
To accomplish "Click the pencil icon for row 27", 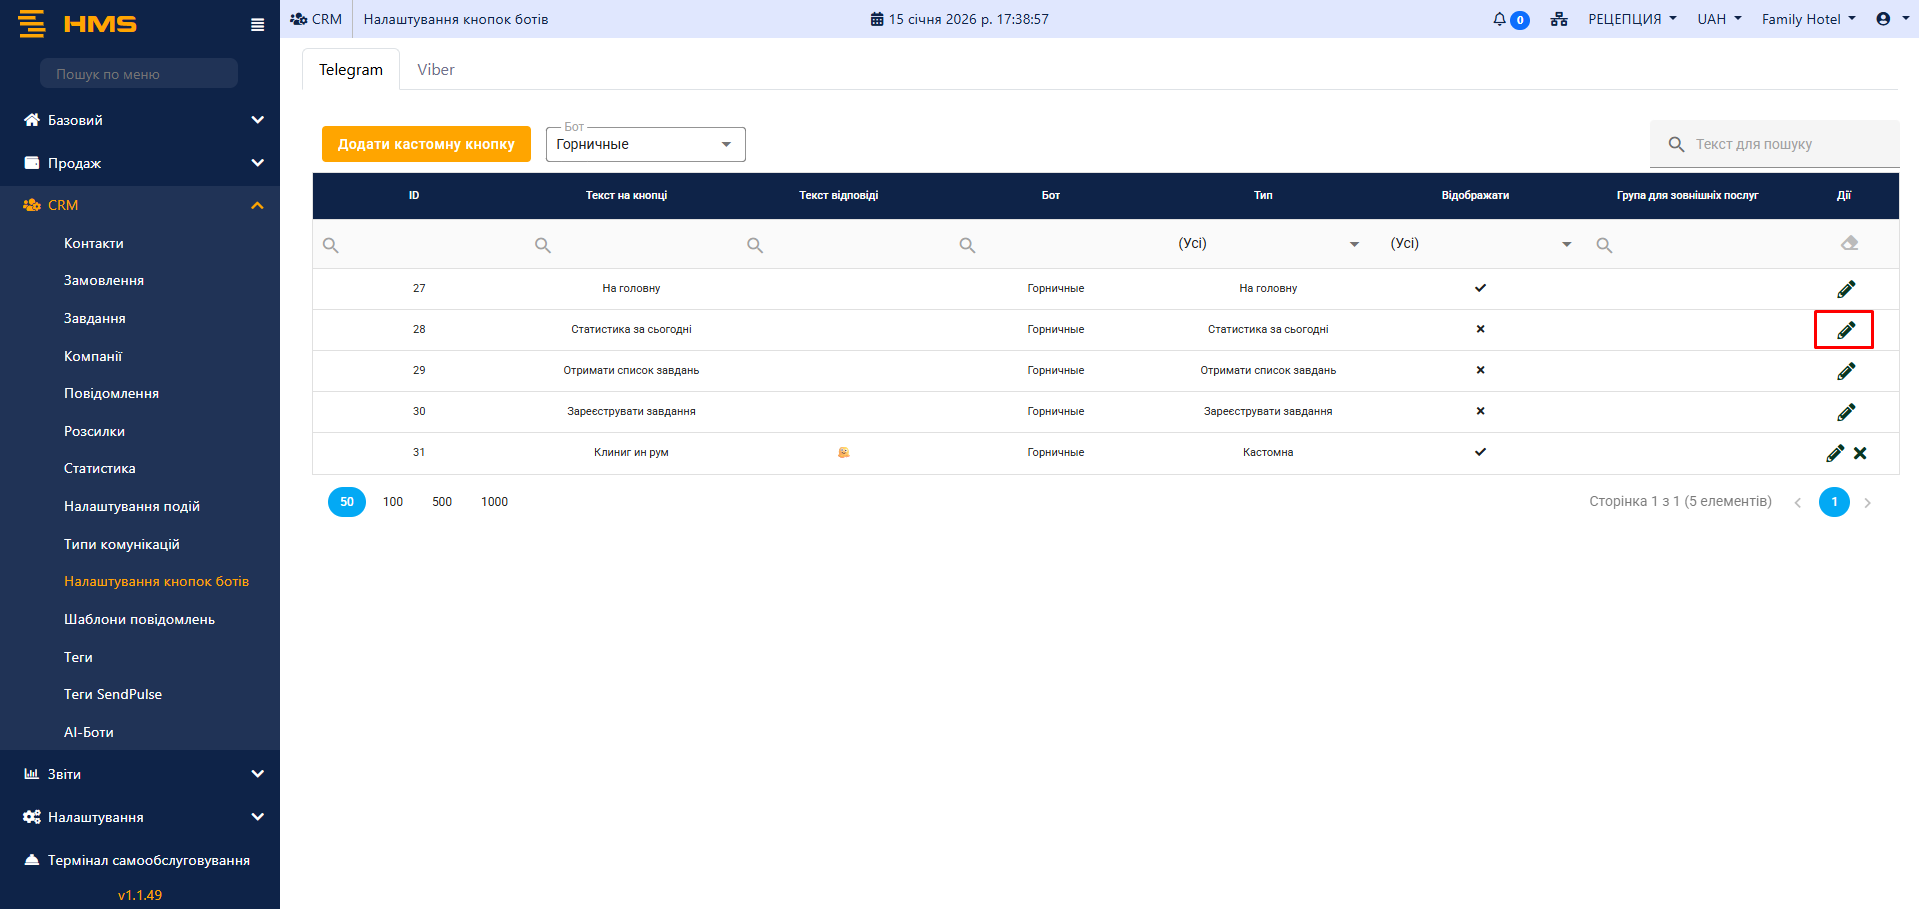I will click(x=1845, y=289).
